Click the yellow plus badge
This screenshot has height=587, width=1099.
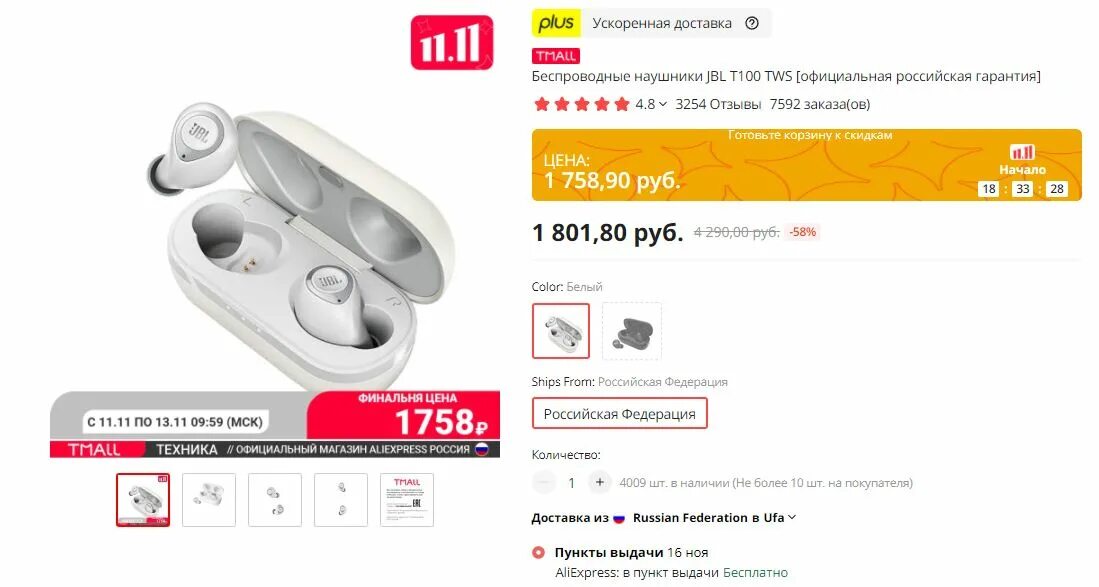556,23
